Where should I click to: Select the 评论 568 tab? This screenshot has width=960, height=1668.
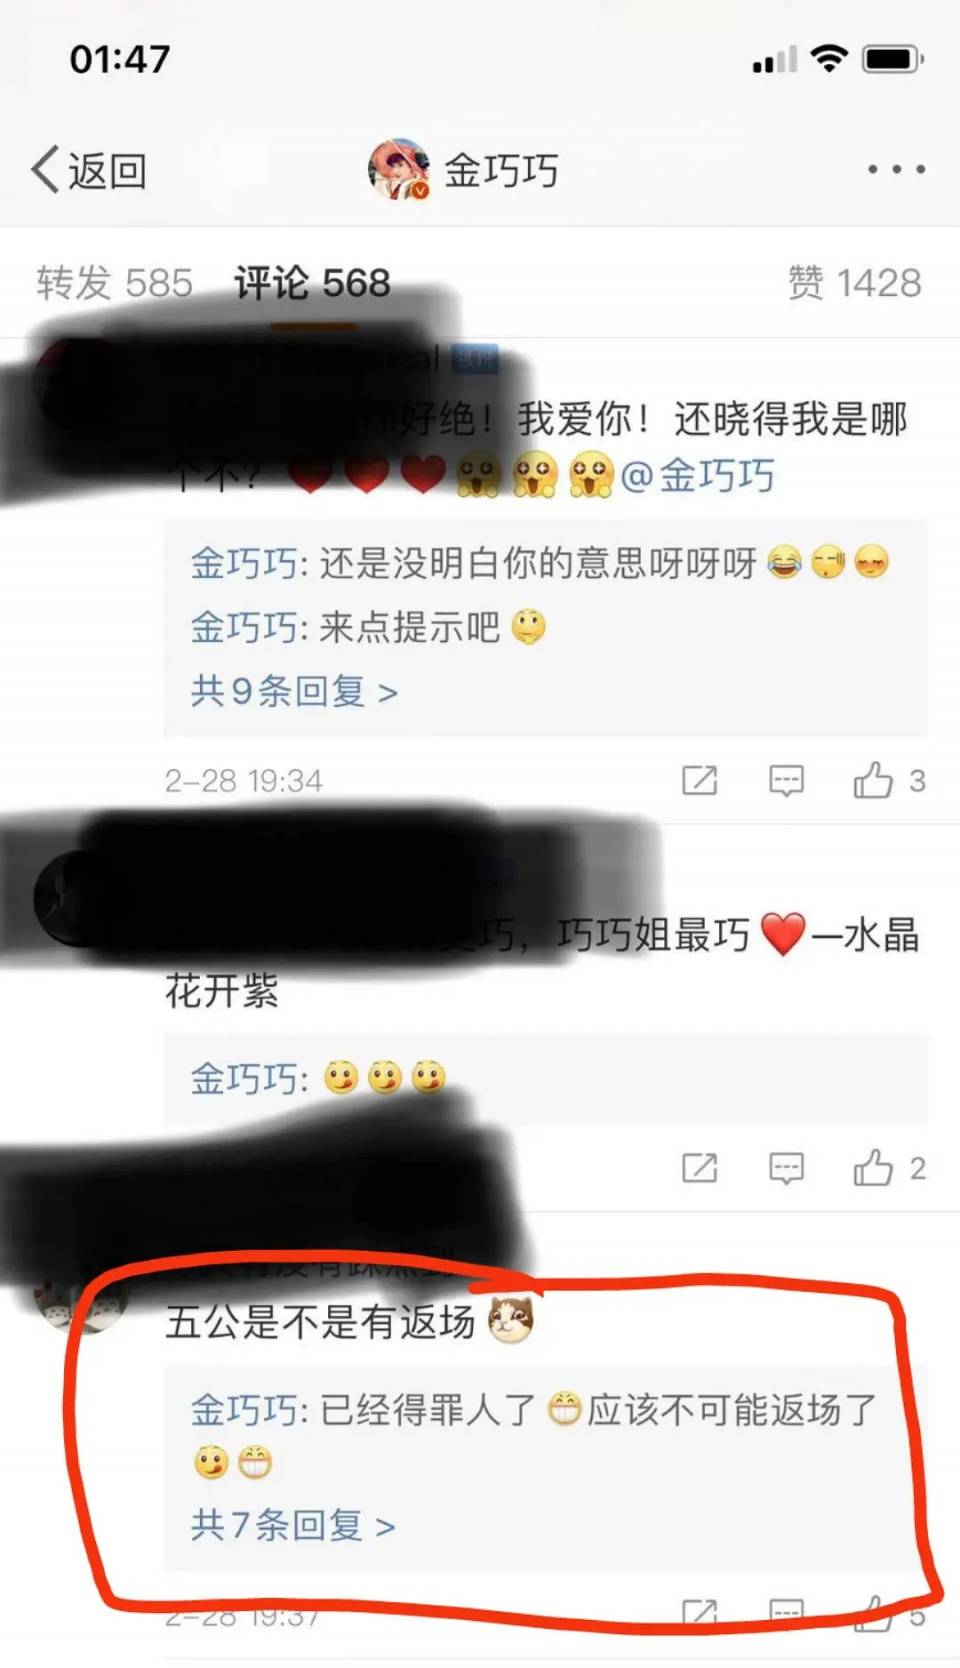tap(312, 283)
